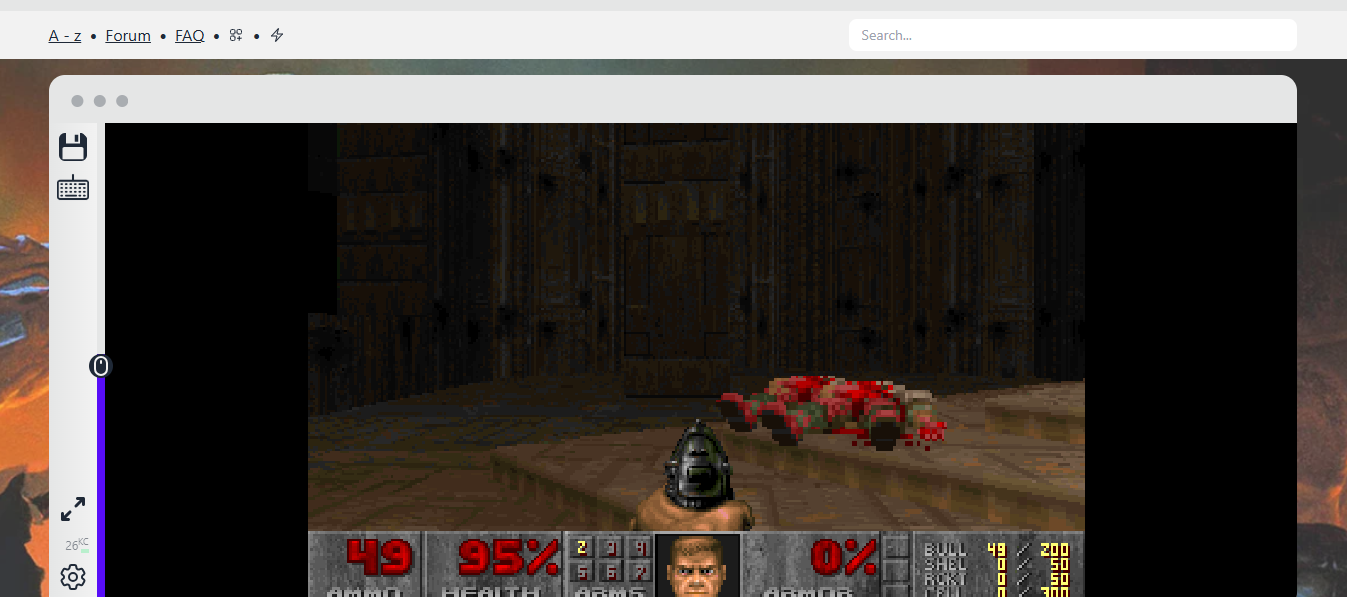Click the BULL 49 / 200 ammo row
Viewport: 1347px width, 597px height.
[x=996, y=549]
